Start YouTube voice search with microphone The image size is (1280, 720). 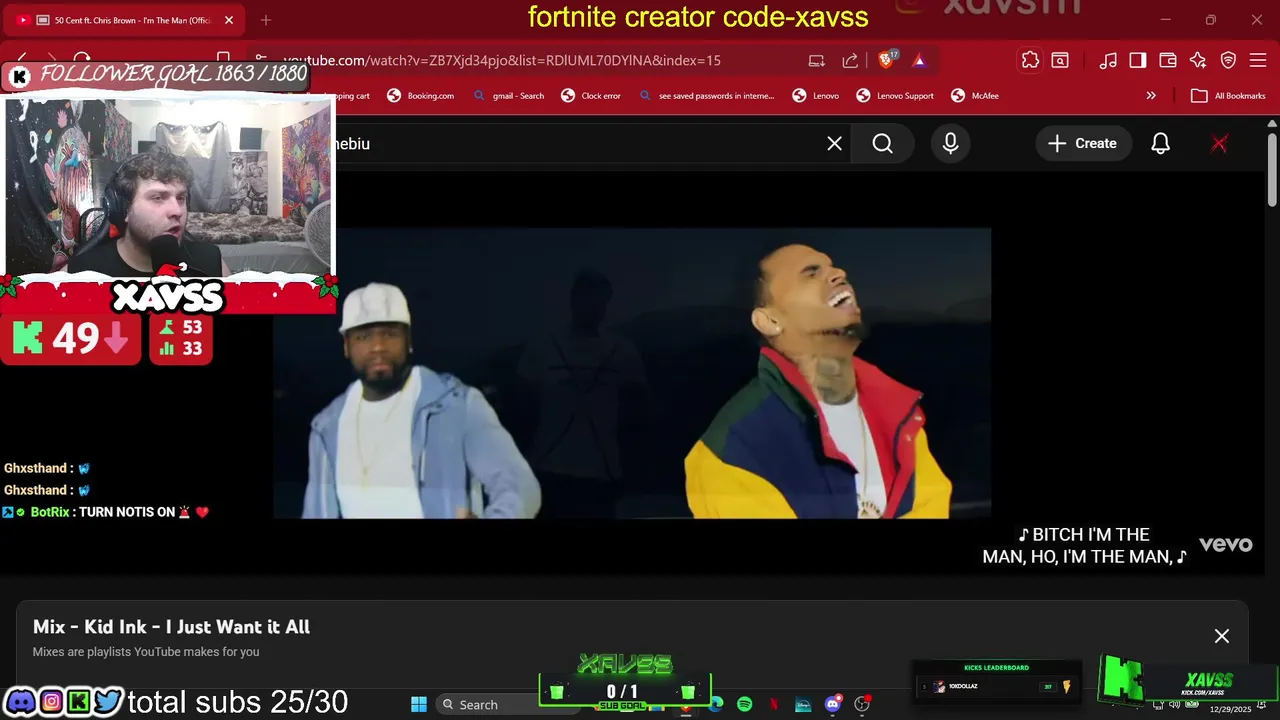click(950, 144)
